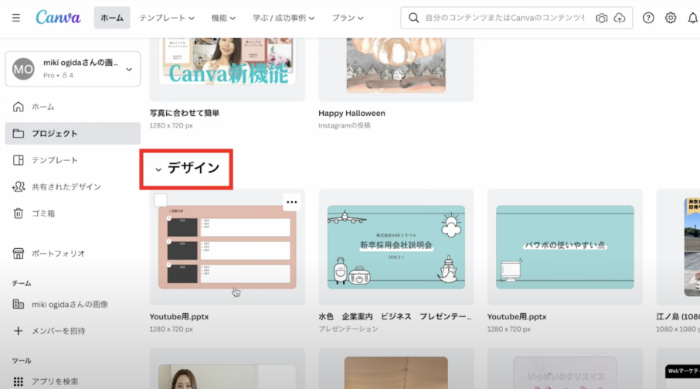Open three-dot menu on Youtube用.pptx card
The image size is (700, 389).
coord(292,202)
